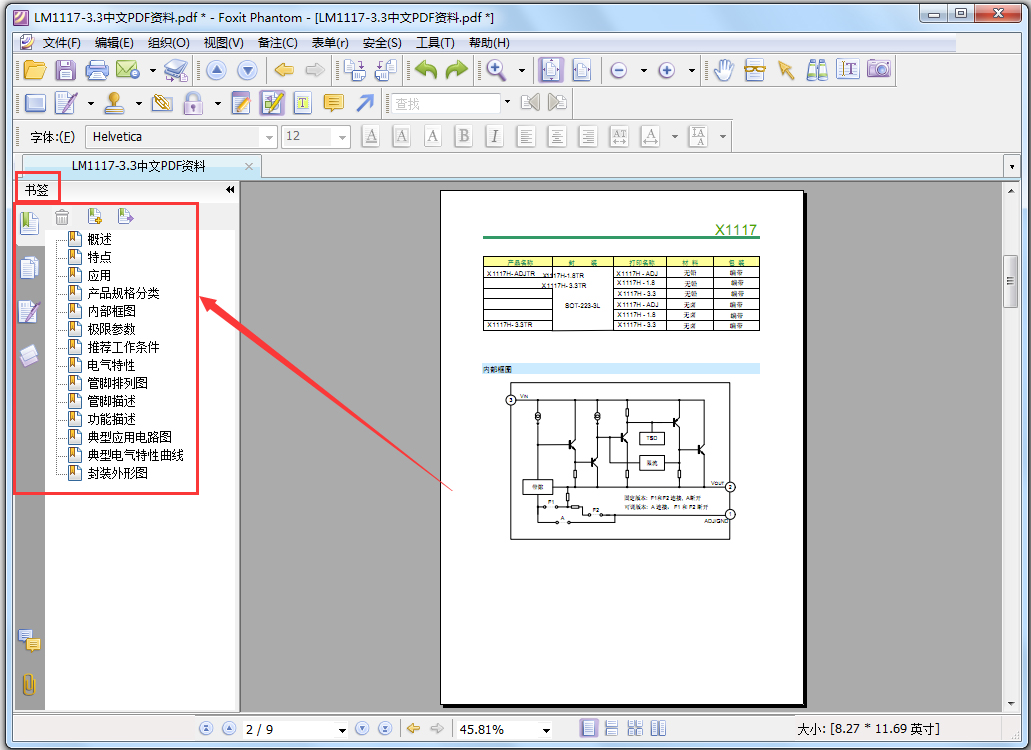
Task: Select the magnifier zoom-in tool
Action: point(496,70)
